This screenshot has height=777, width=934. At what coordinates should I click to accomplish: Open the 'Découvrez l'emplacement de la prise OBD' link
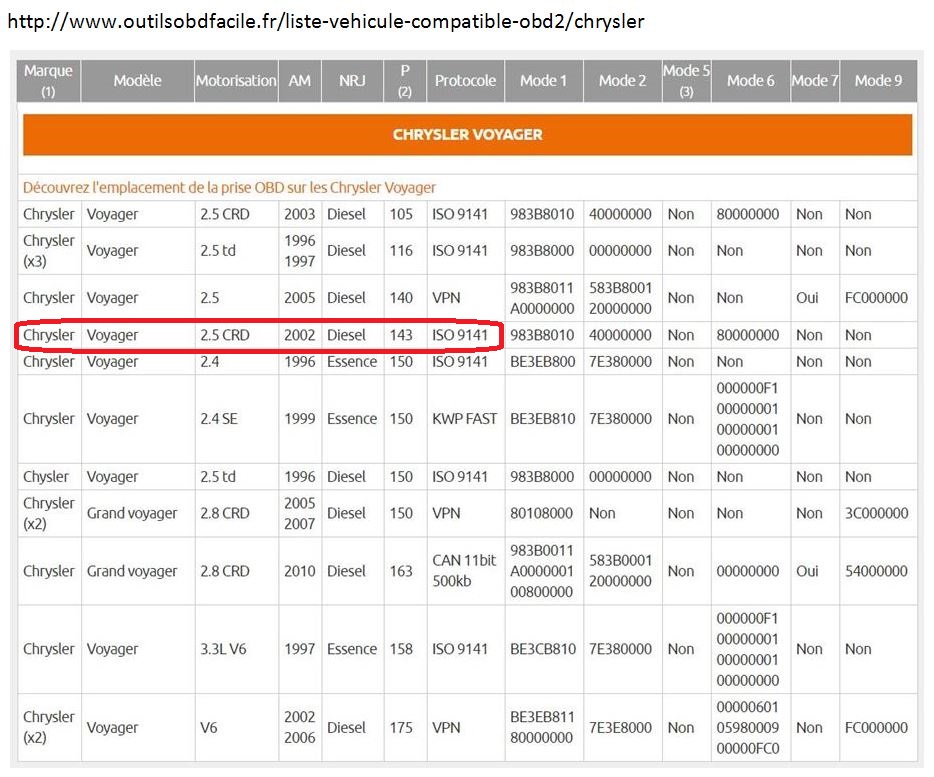tap(229, 188)
